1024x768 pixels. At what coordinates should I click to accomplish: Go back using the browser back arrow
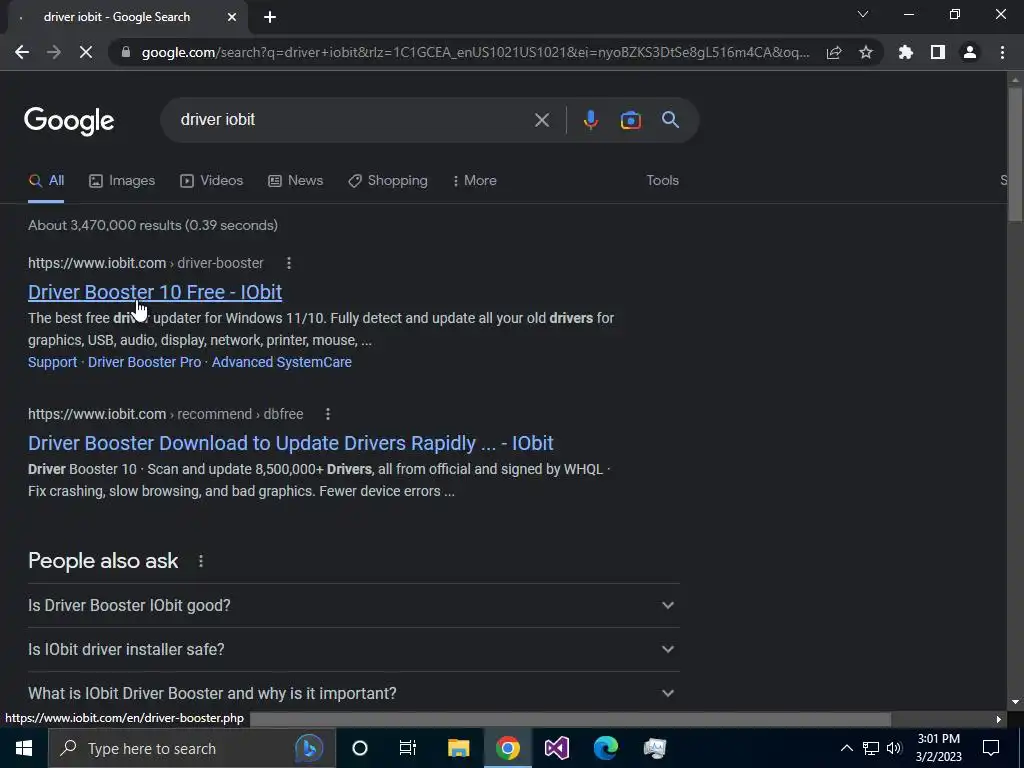point(22,52)
